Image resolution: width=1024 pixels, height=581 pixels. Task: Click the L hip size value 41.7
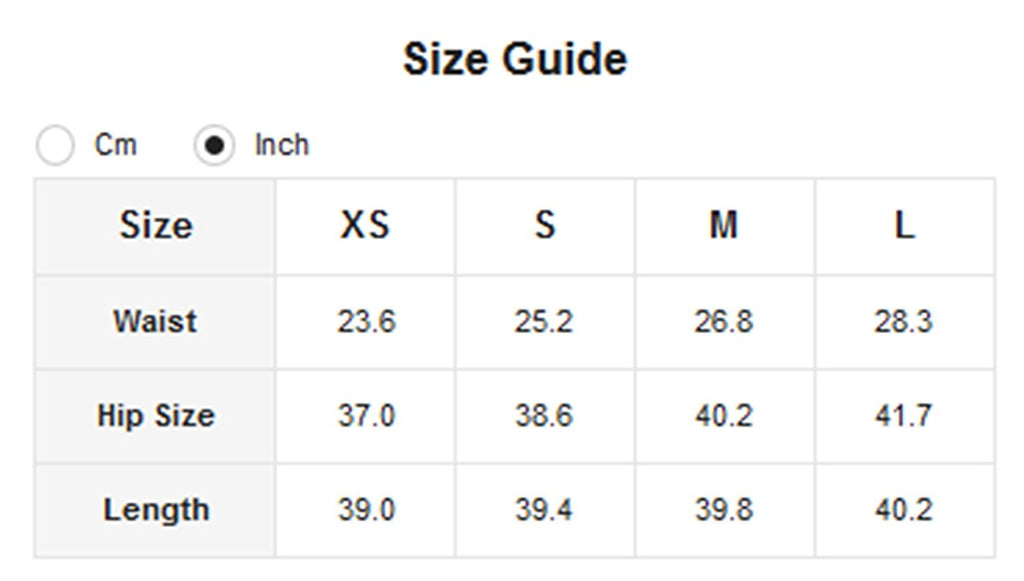point(904,416)
